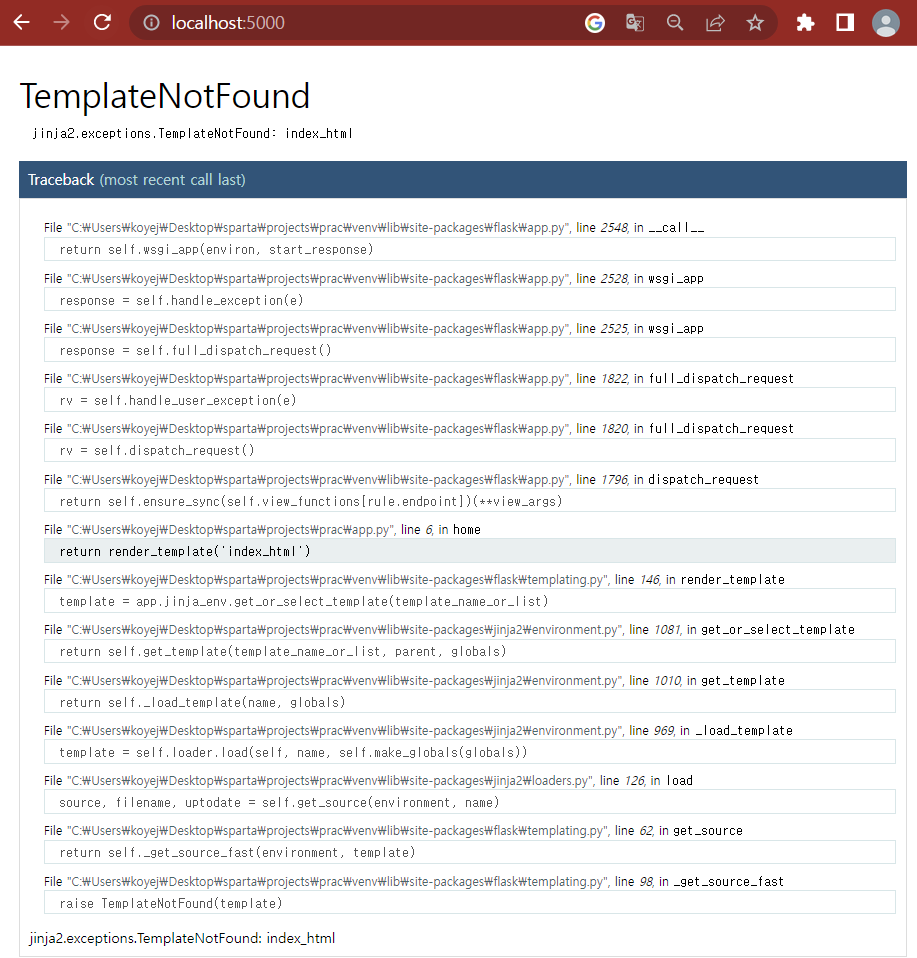Open the extensions puzzle icon
The height and width of the screenshot is (958, 917).
click(805, 23)
